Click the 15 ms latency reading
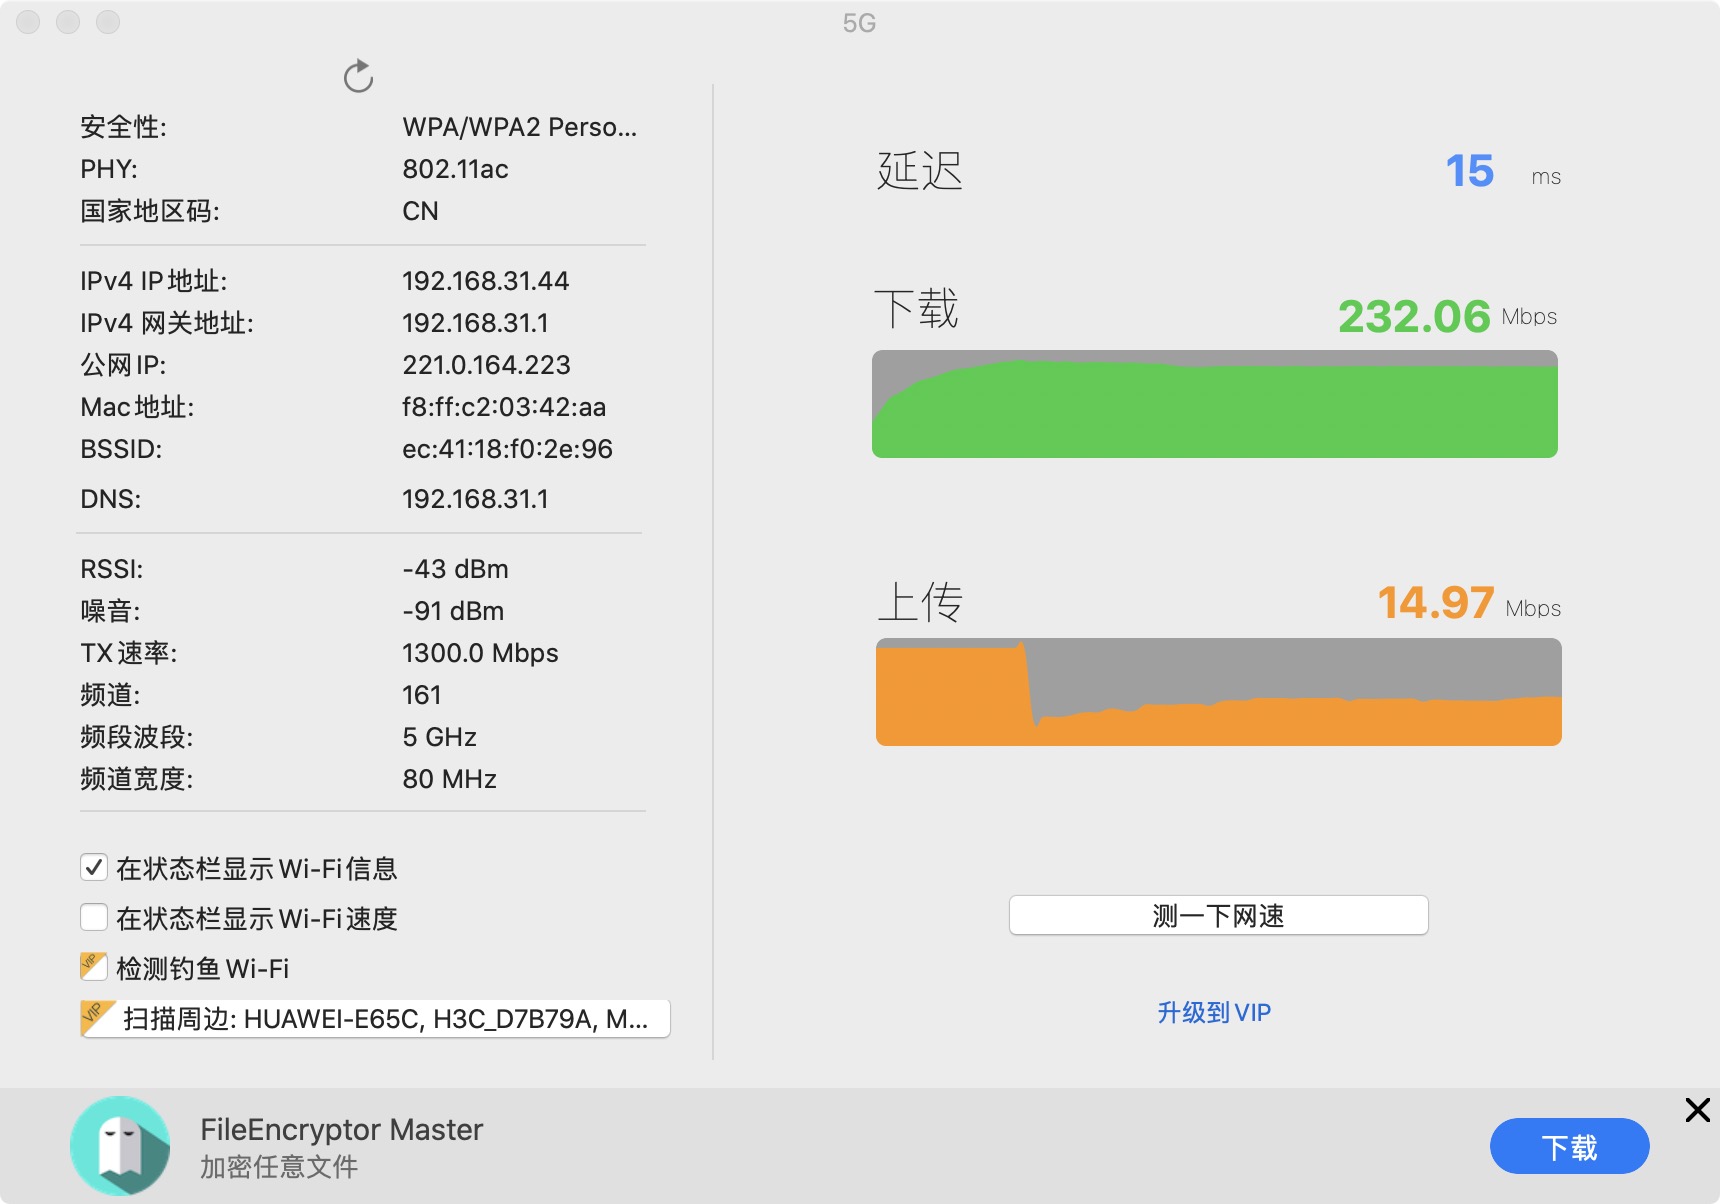Screen dimensions: 1720x1204 click(x=1469, y=171)
